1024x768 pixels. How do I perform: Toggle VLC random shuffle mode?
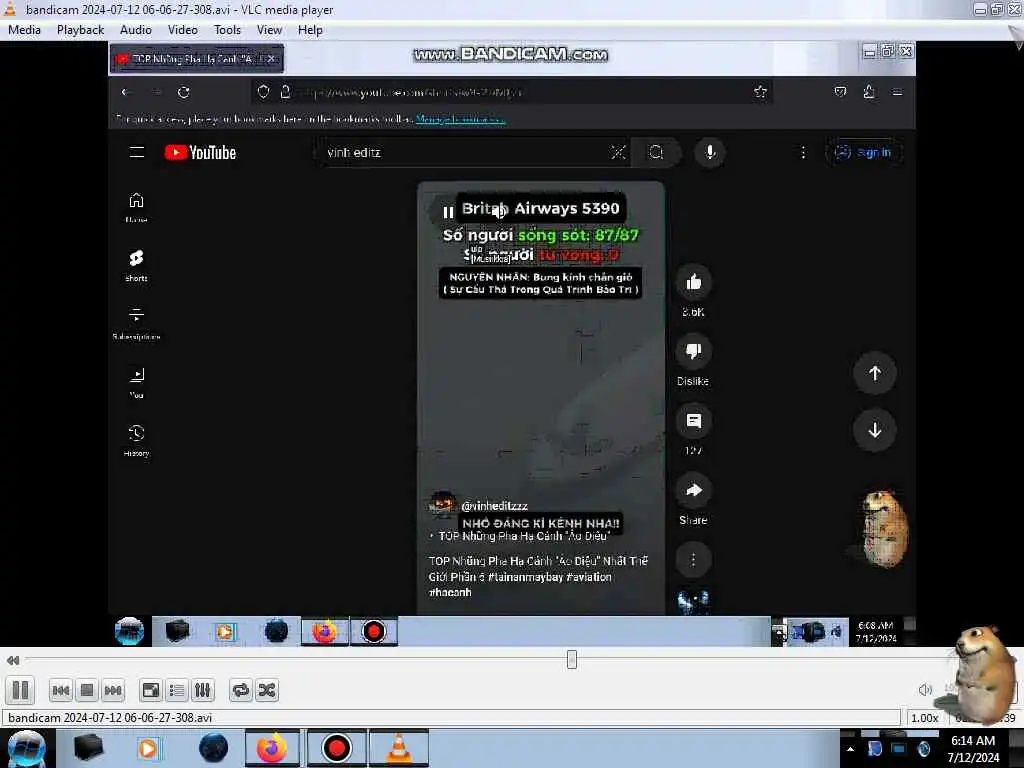[266, 690]
